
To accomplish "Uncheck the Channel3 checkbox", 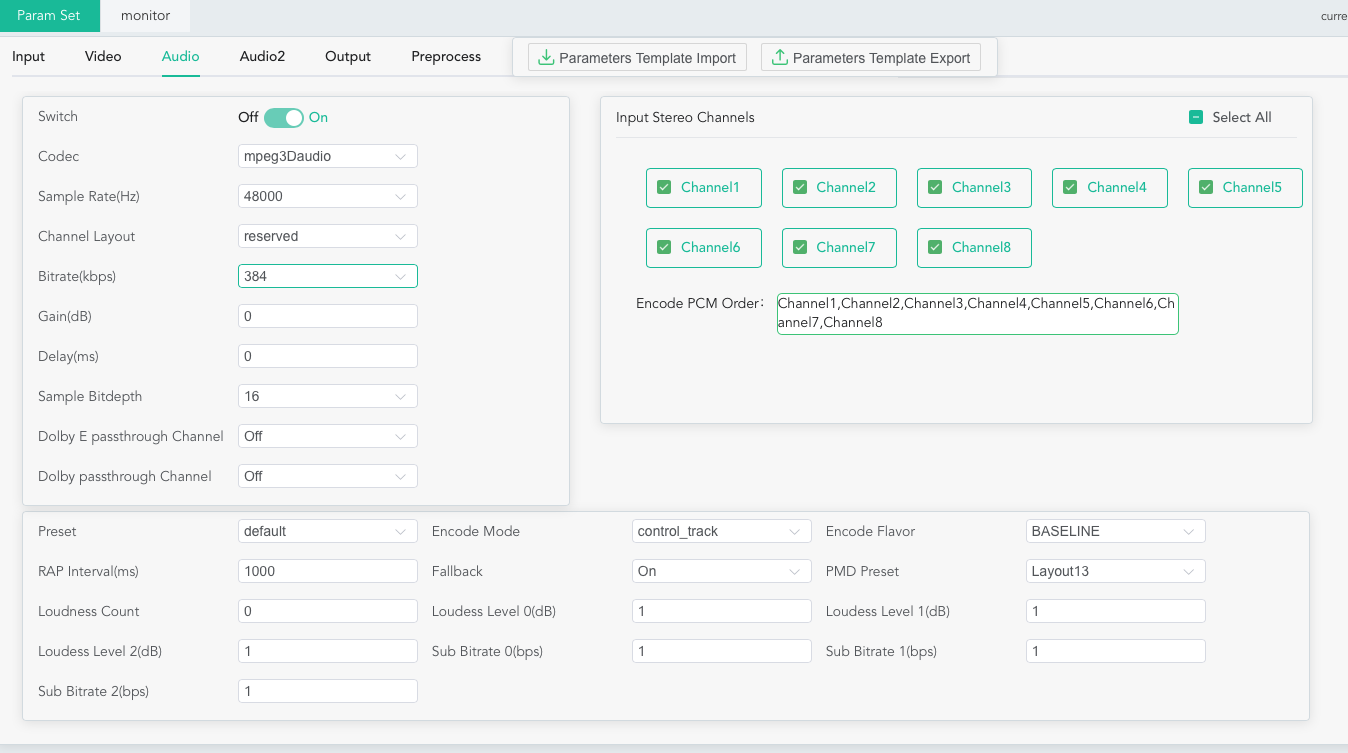I will (935, 187).
